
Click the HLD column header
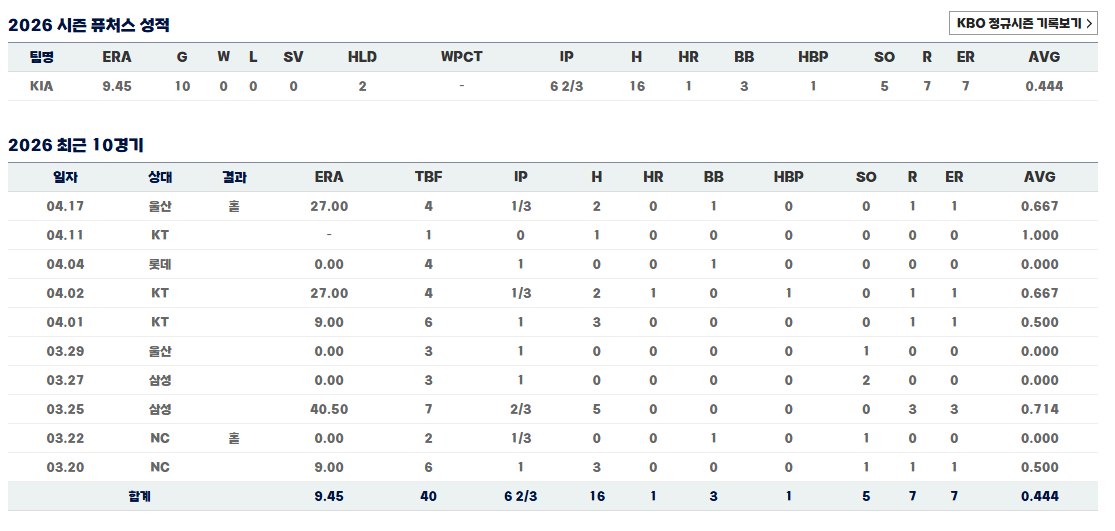coord(362,57)
